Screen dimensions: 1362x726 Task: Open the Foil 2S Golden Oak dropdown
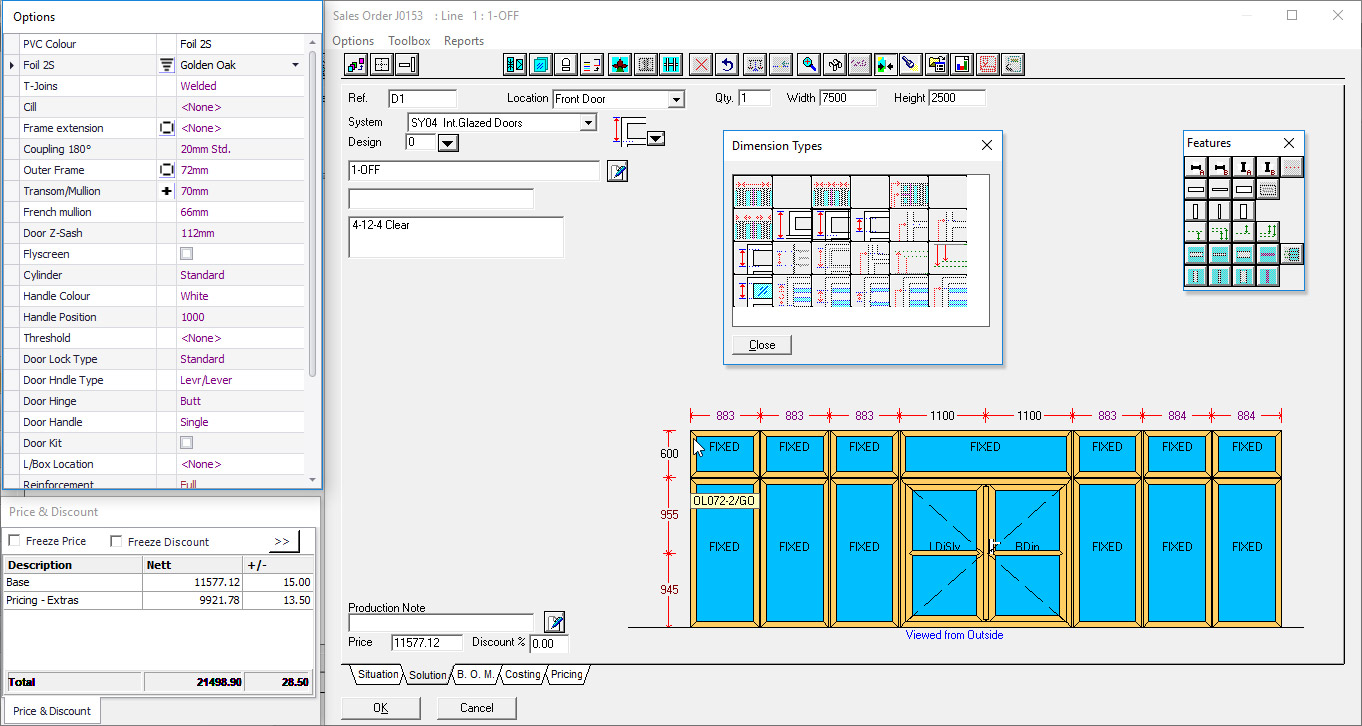tap(295, 65)
